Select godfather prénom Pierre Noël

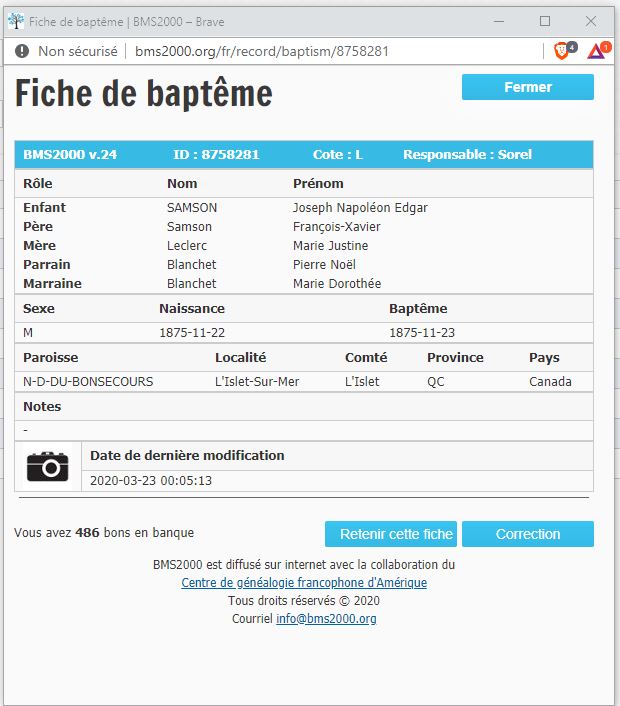[324, 264]
